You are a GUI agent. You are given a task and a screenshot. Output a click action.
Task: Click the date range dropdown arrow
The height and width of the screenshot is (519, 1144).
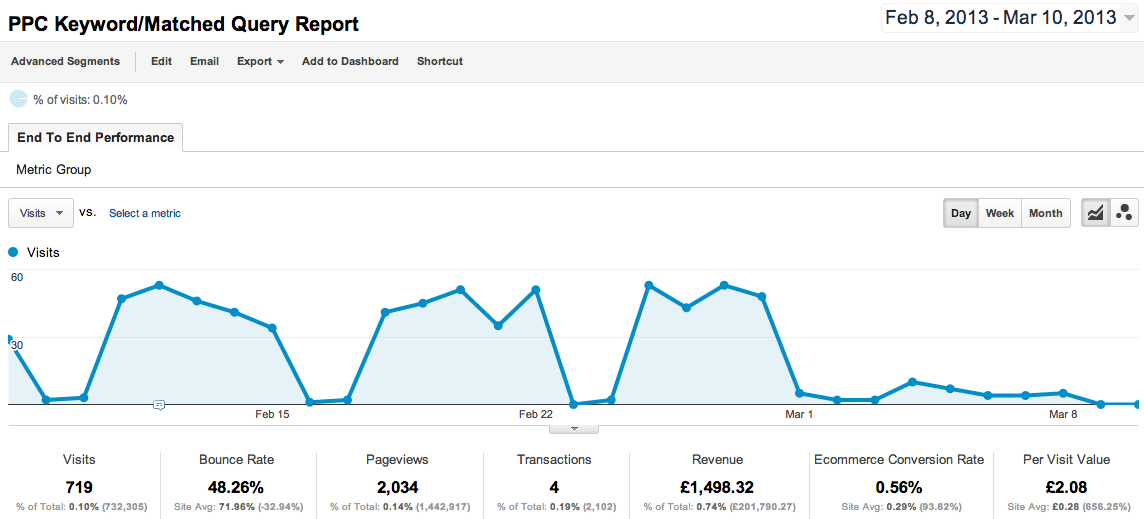point(1129,19)
